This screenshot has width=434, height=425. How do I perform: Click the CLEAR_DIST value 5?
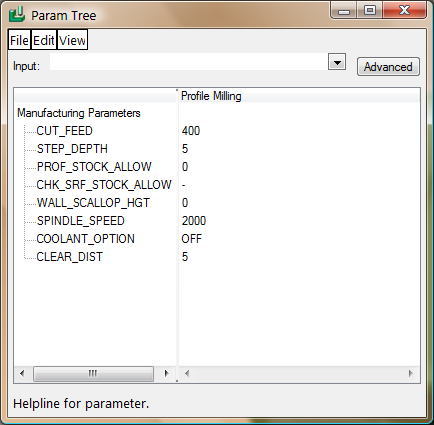[185, 257]
